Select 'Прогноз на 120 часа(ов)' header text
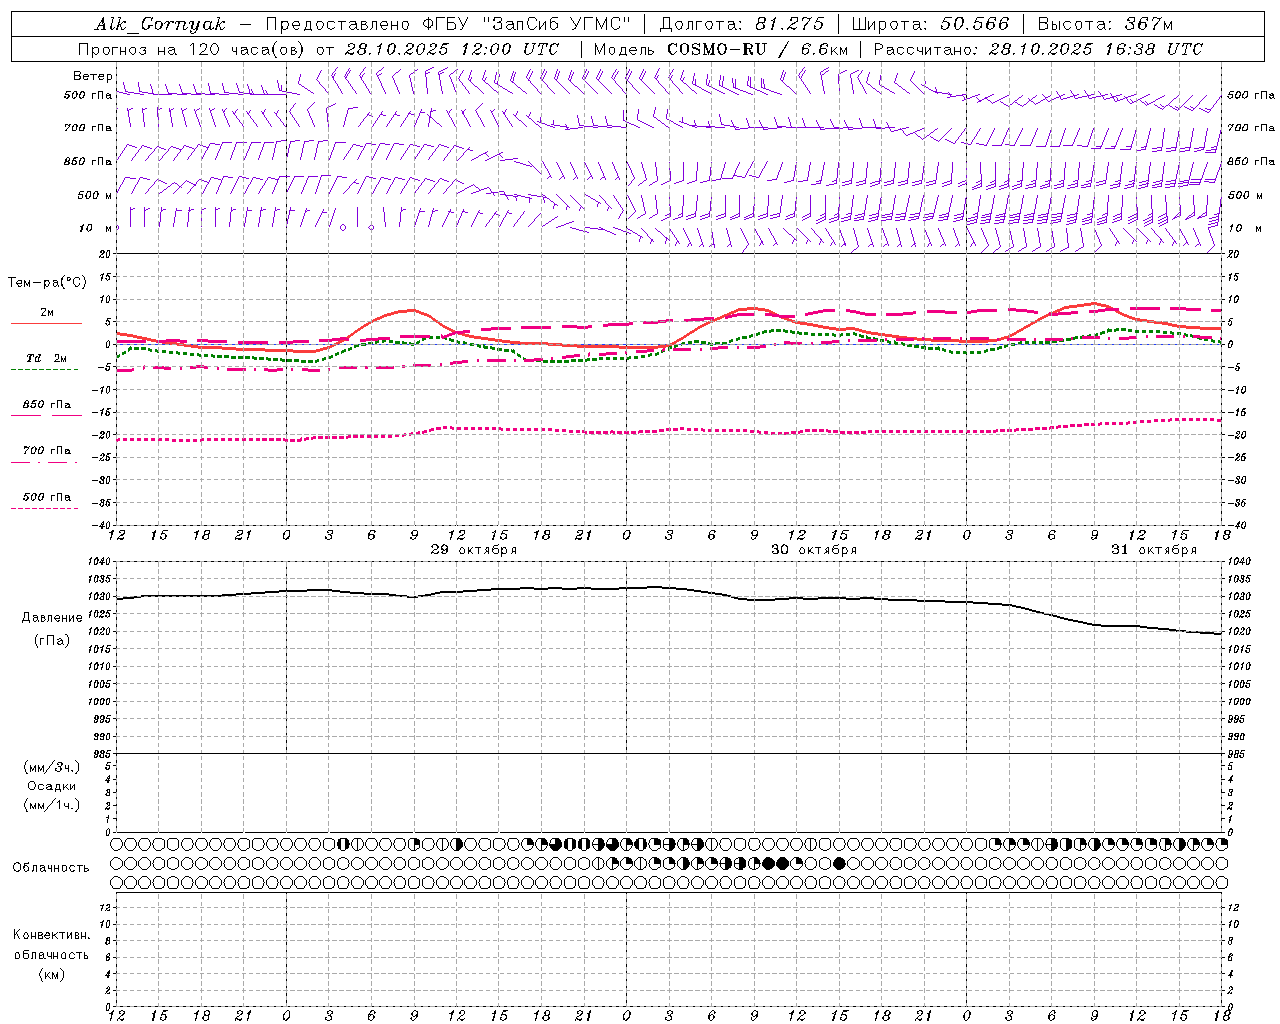Viewport: 1280px width, 1024px height. [192, 49]
